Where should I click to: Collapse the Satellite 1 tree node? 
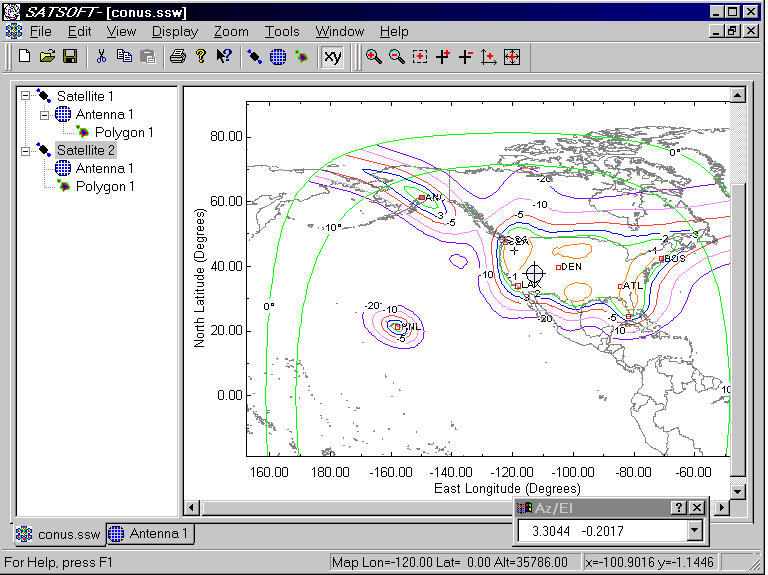click(x=25, y=96)
